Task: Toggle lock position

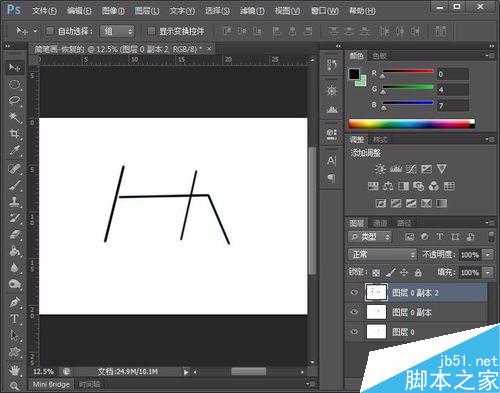Action: (x=404, y=273)
